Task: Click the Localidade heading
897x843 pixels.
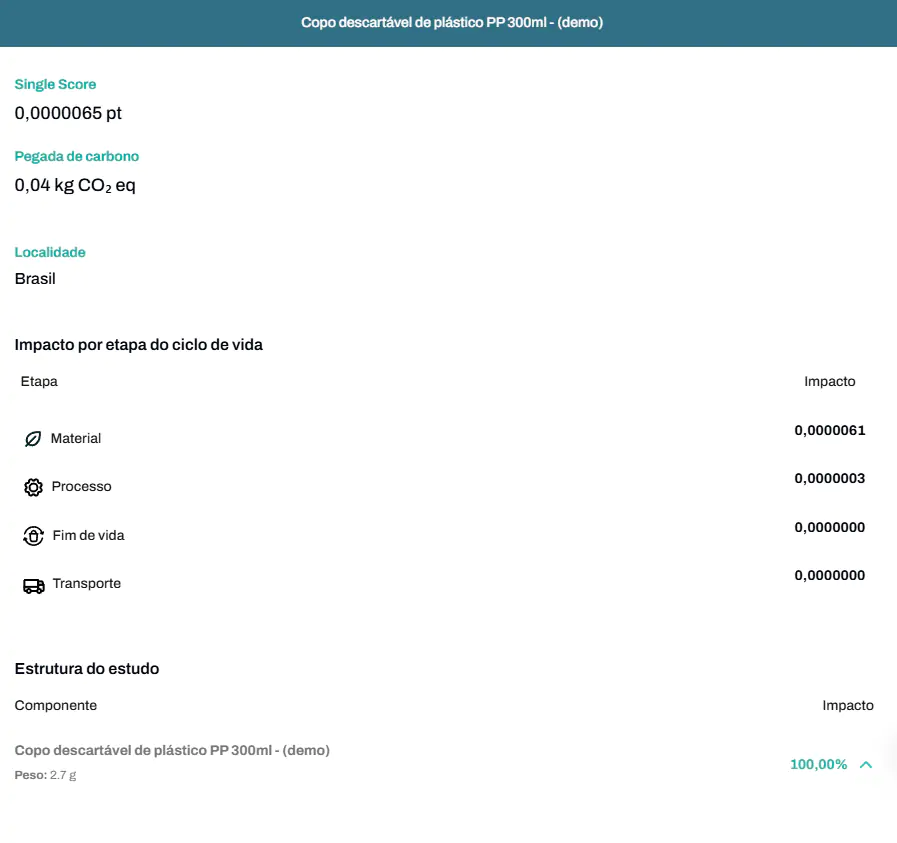Action: (x=50, y=253)
